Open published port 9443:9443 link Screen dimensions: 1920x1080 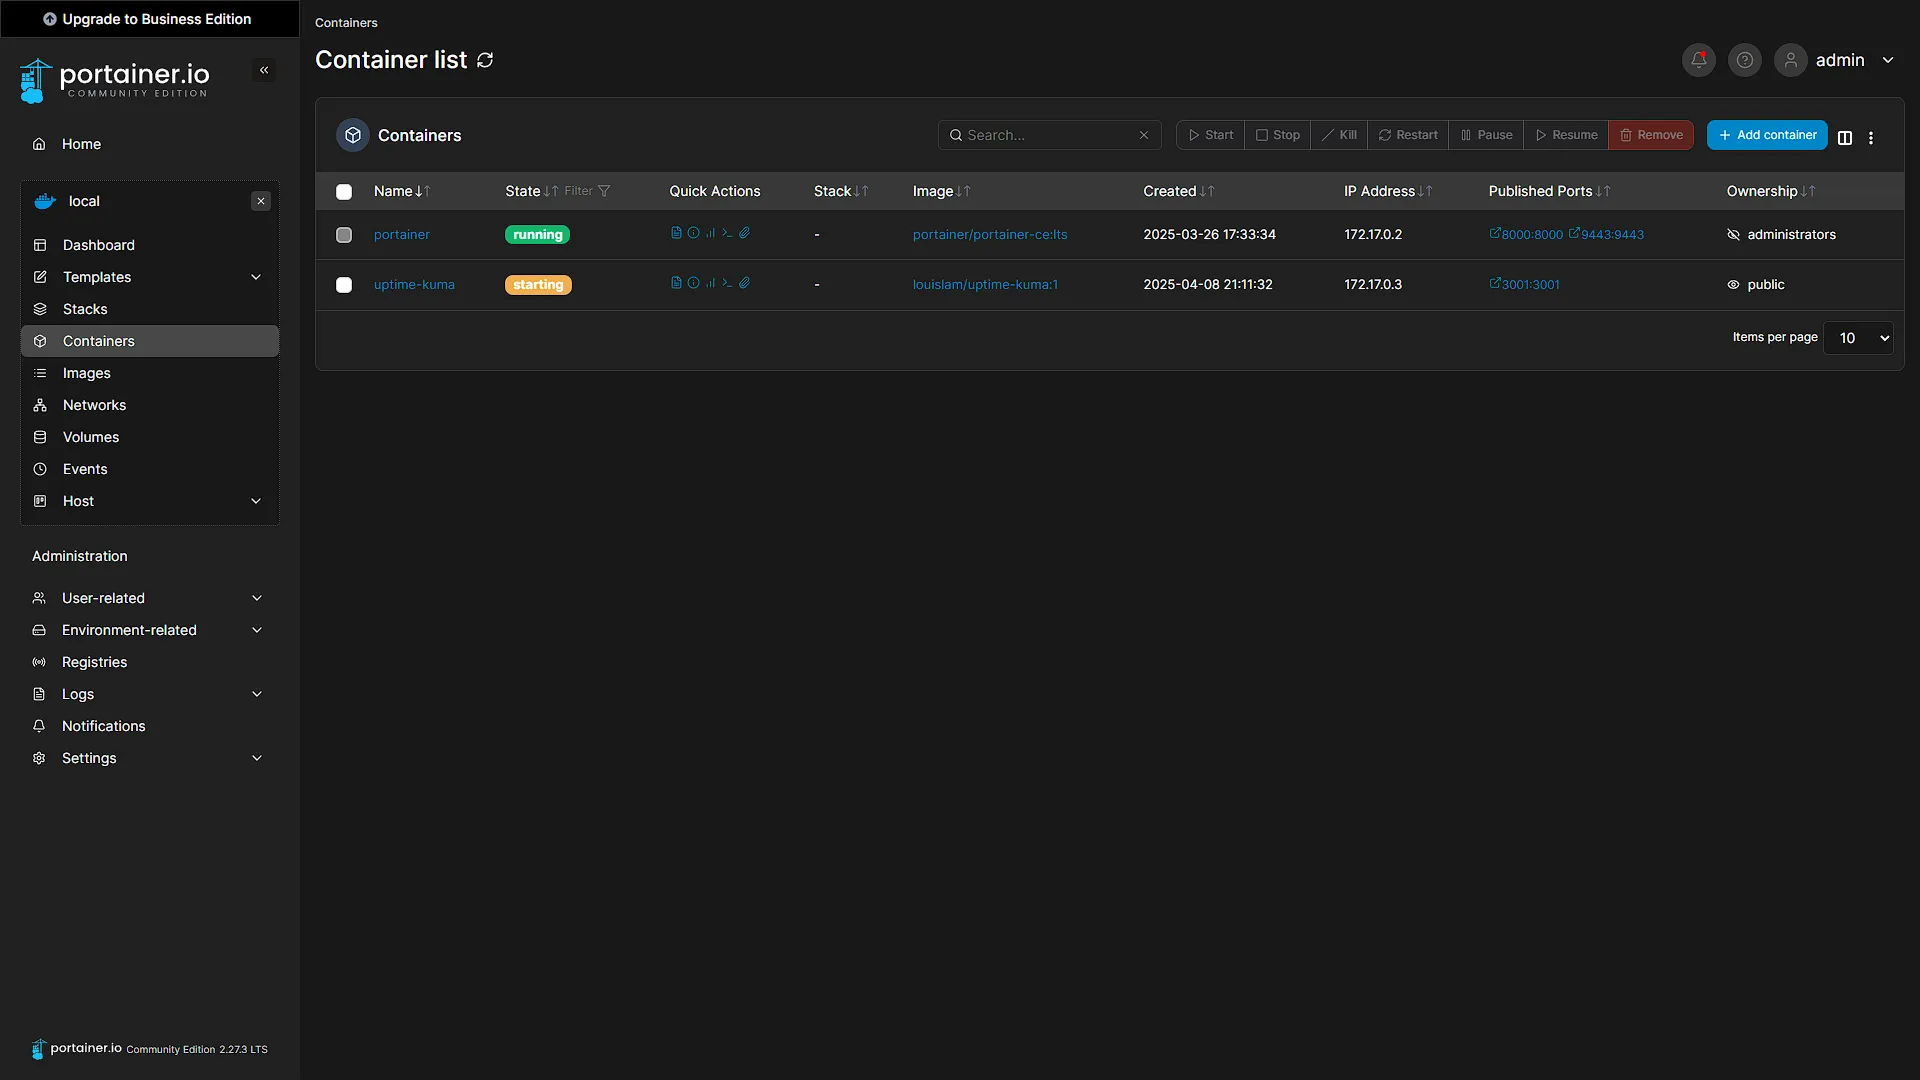tap(1606, 235)
